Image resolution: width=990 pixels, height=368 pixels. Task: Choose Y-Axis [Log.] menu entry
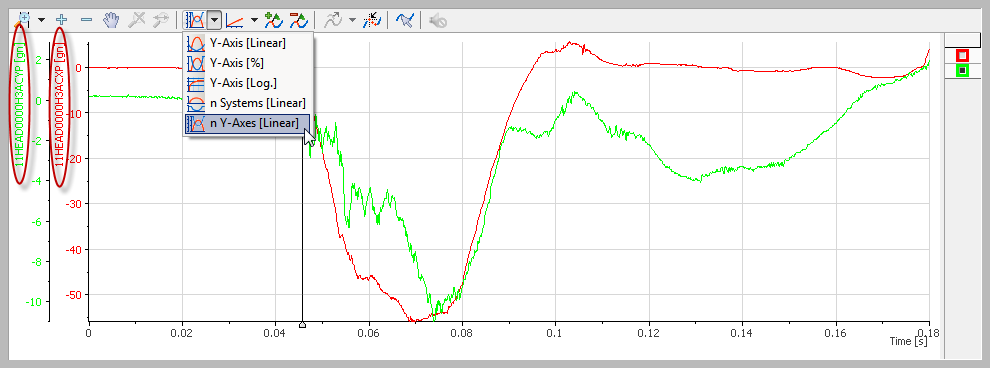click(x=248, y=83)
